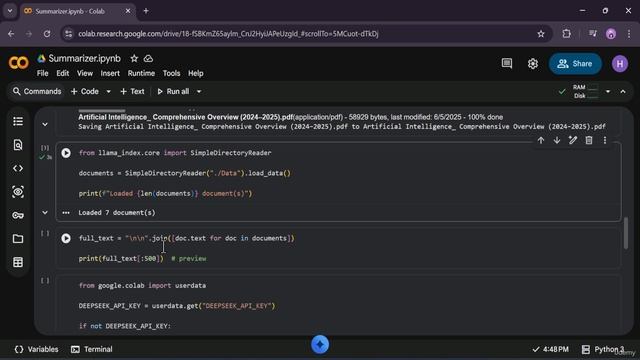
Task: Open Colab settings gear
Action: click(533, 64)
